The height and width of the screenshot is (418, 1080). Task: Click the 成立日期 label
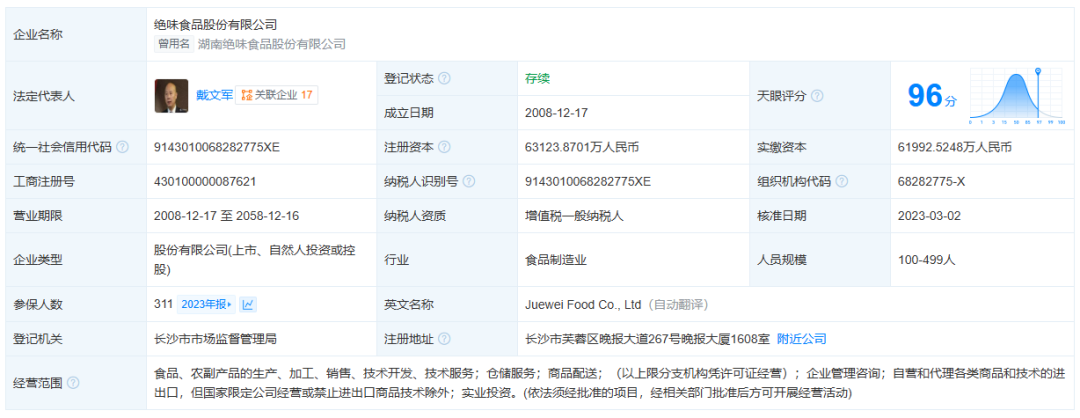click(409, 113)
